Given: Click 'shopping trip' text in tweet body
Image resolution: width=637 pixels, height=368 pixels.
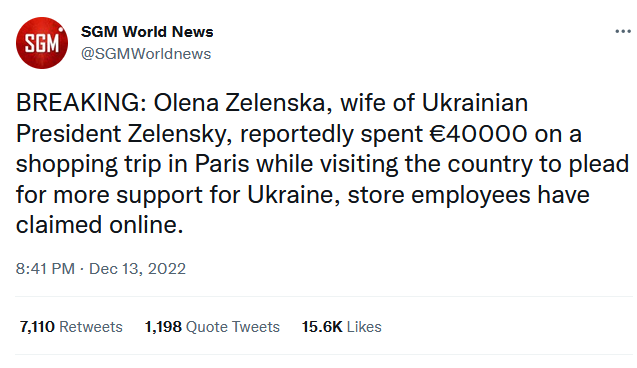Looking at the screenshot, I should [89, 165].
